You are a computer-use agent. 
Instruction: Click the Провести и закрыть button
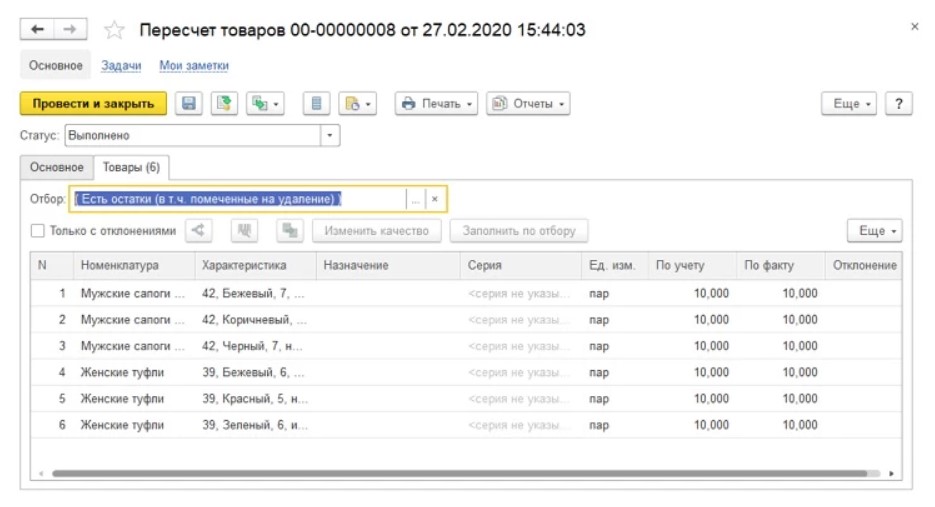[93, 103]
